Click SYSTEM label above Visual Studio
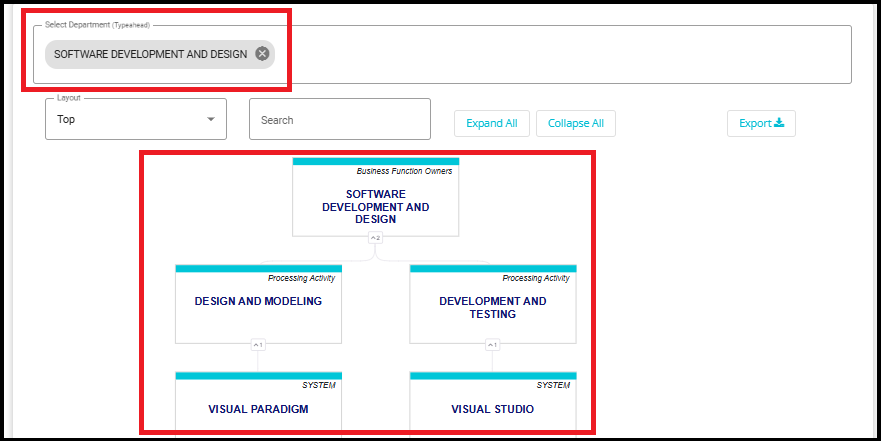881x441 pixels. point(552,385)
